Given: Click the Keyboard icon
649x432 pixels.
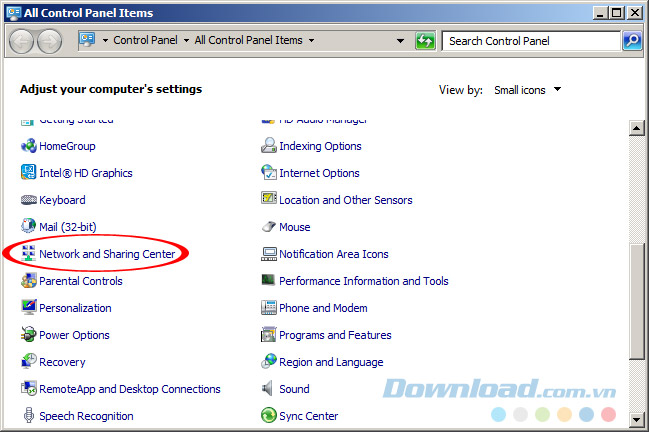Looking at the screenshot, I should click(x=29, y=200).
